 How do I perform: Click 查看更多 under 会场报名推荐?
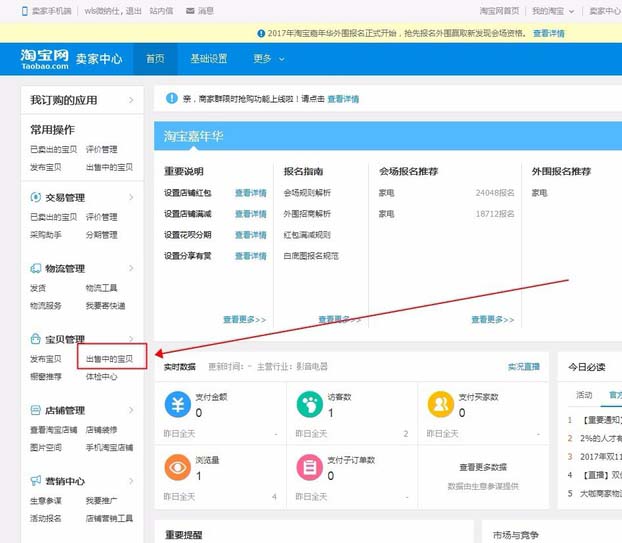(x=493, y=319)
